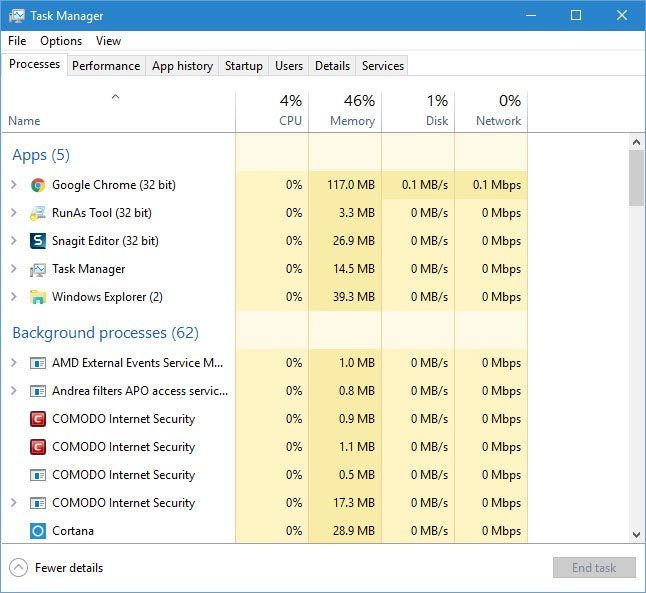This screenshot has width=646, height=593.
Task: Click the Google Chrome icon in process list
Action: pos(38,185)
